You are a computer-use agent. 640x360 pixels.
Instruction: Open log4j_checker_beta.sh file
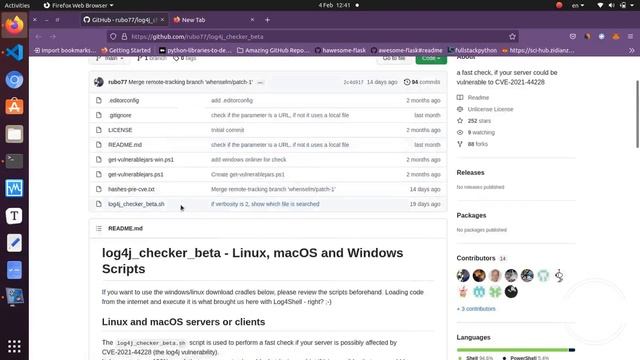(x=136, y=204)
